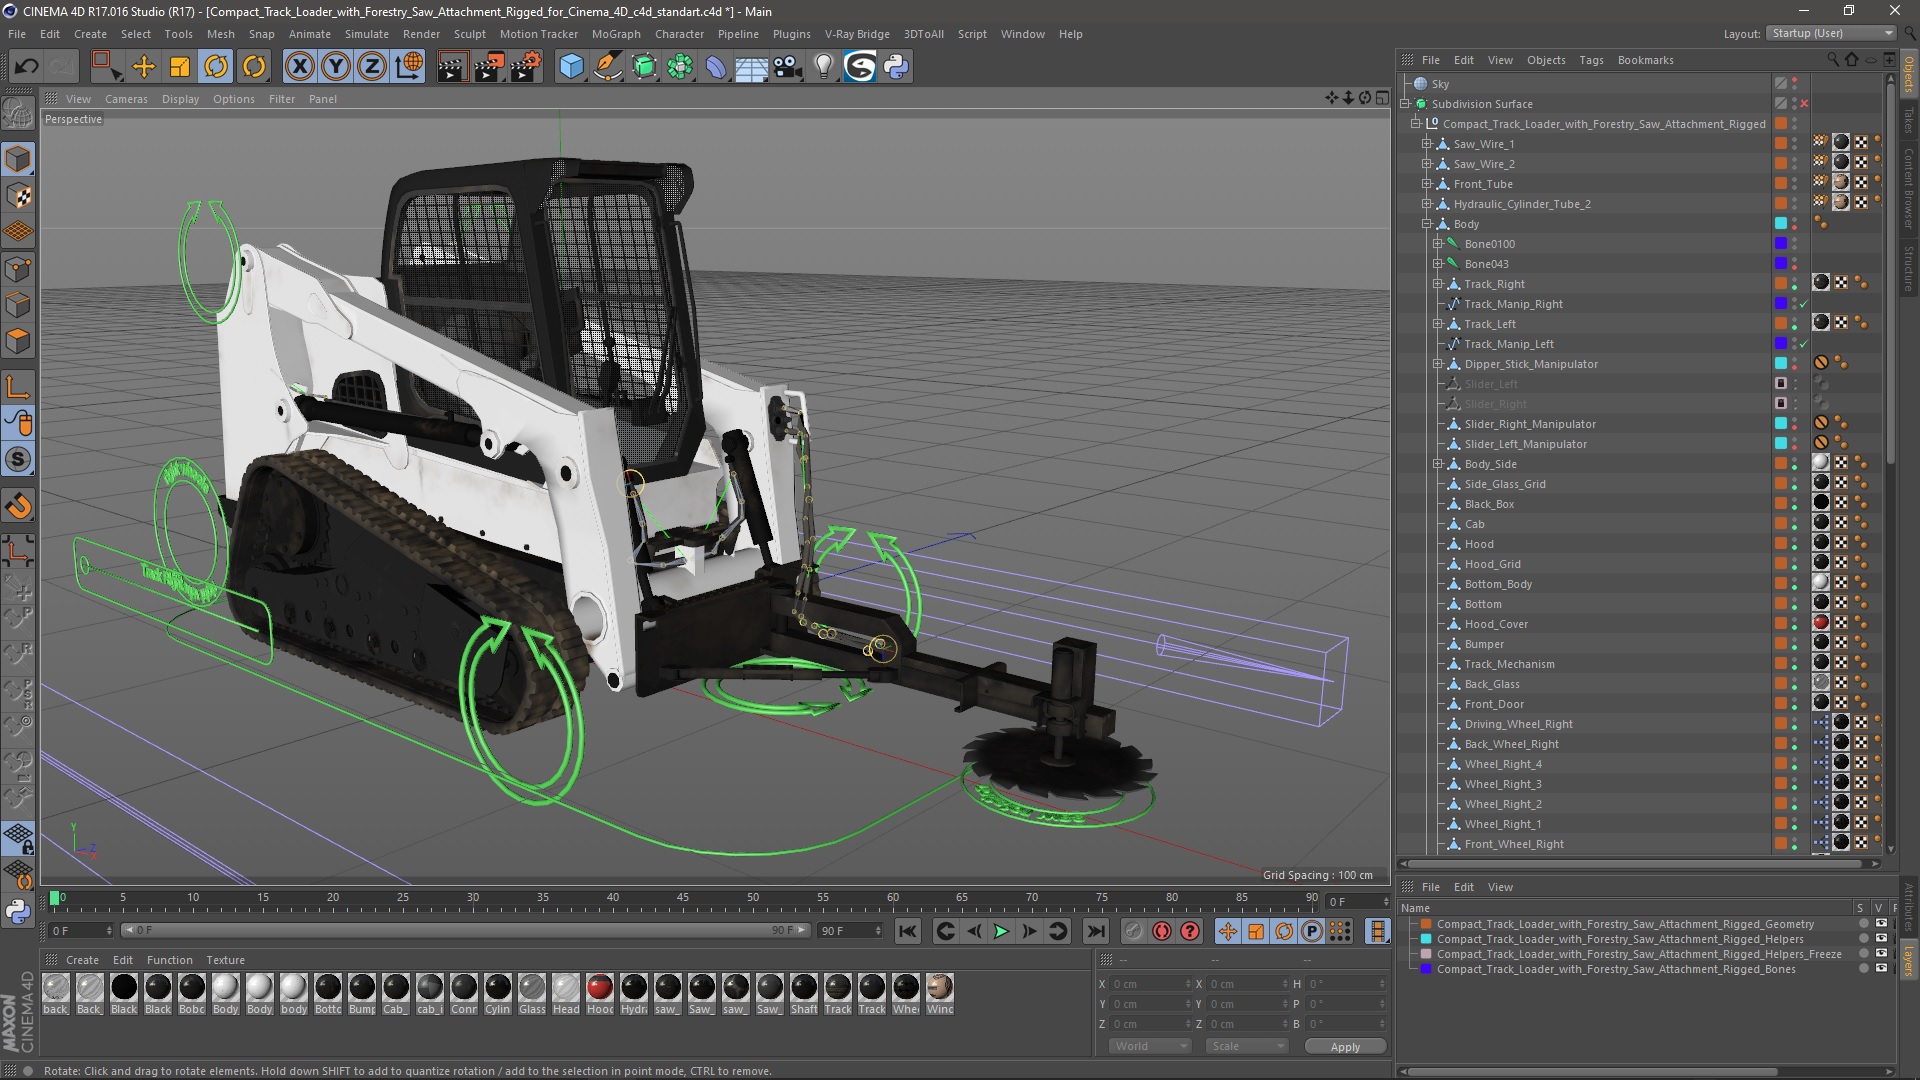Click the Object Manager search icon

[x=1832, y=60]
